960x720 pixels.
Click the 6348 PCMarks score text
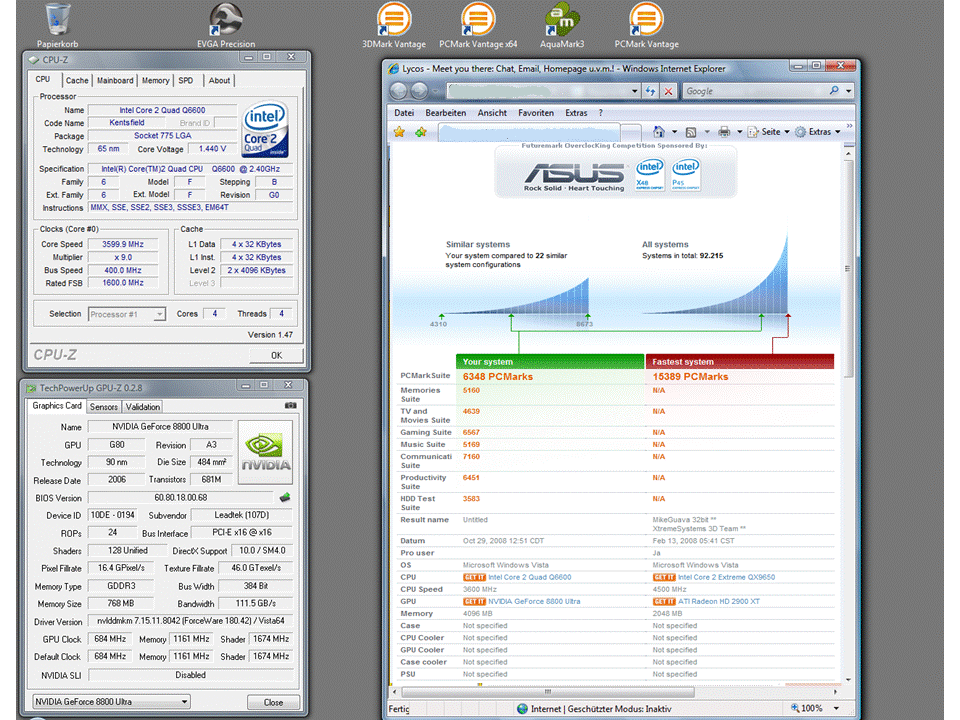pyautogui.click(x=498, y=377)
